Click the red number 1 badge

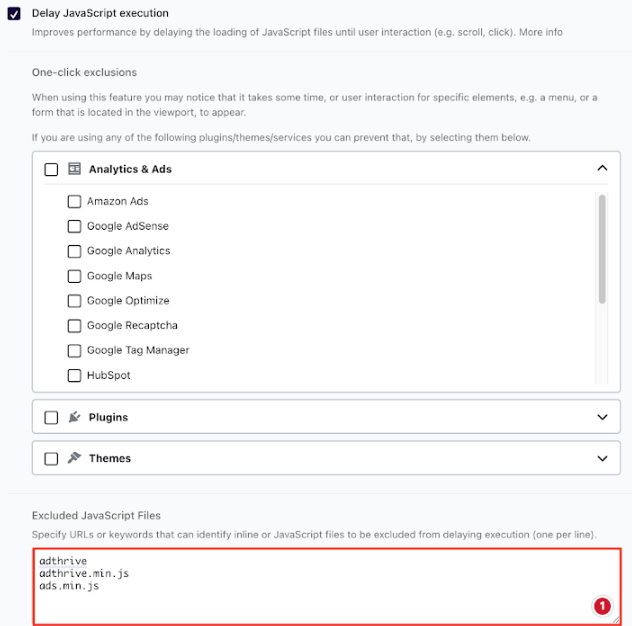click(602, 606)
